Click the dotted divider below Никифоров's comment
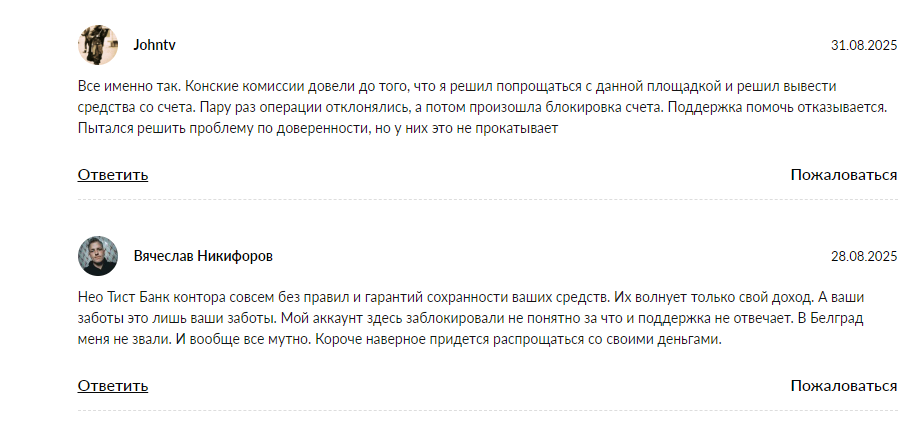Image resolution: width=913 pixels, height=425 pixels. (487, 410)
